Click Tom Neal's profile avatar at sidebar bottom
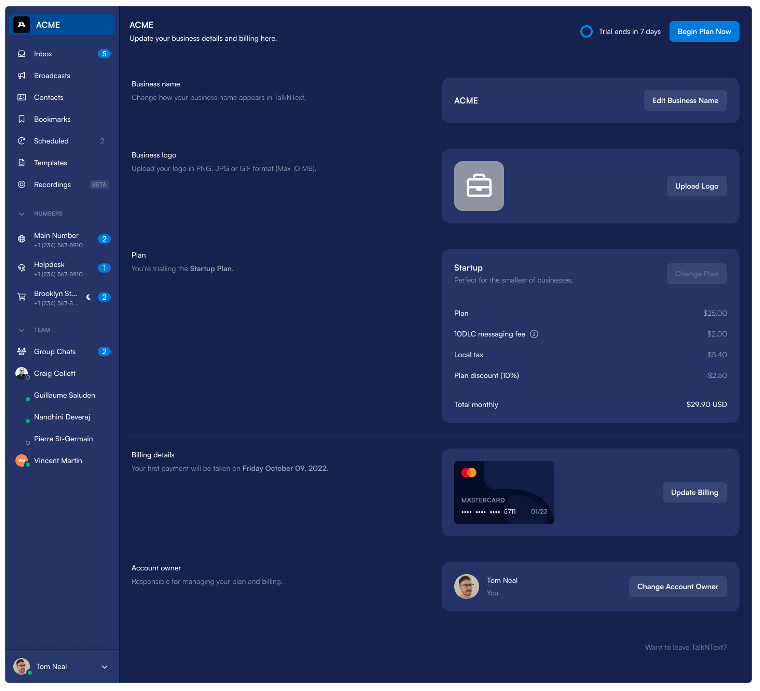The width and height of the screenshot is (760, 691). [x=22, y=667]
